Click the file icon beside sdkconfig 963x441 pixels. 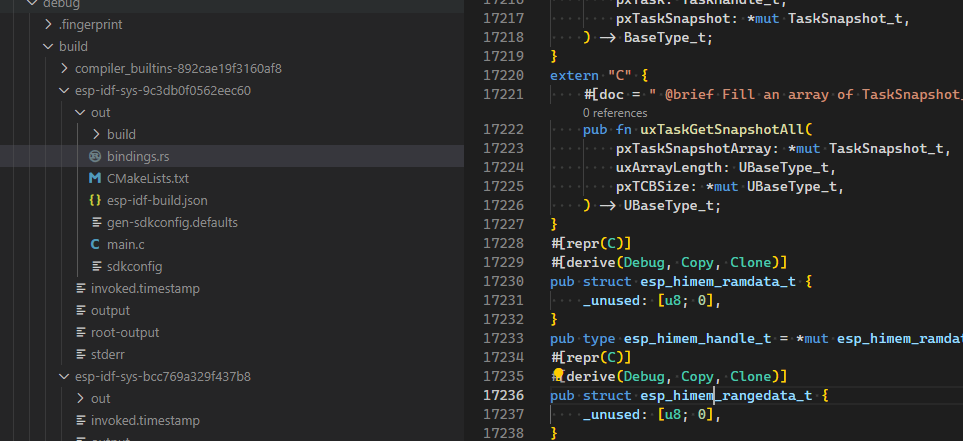click(96, 267)
